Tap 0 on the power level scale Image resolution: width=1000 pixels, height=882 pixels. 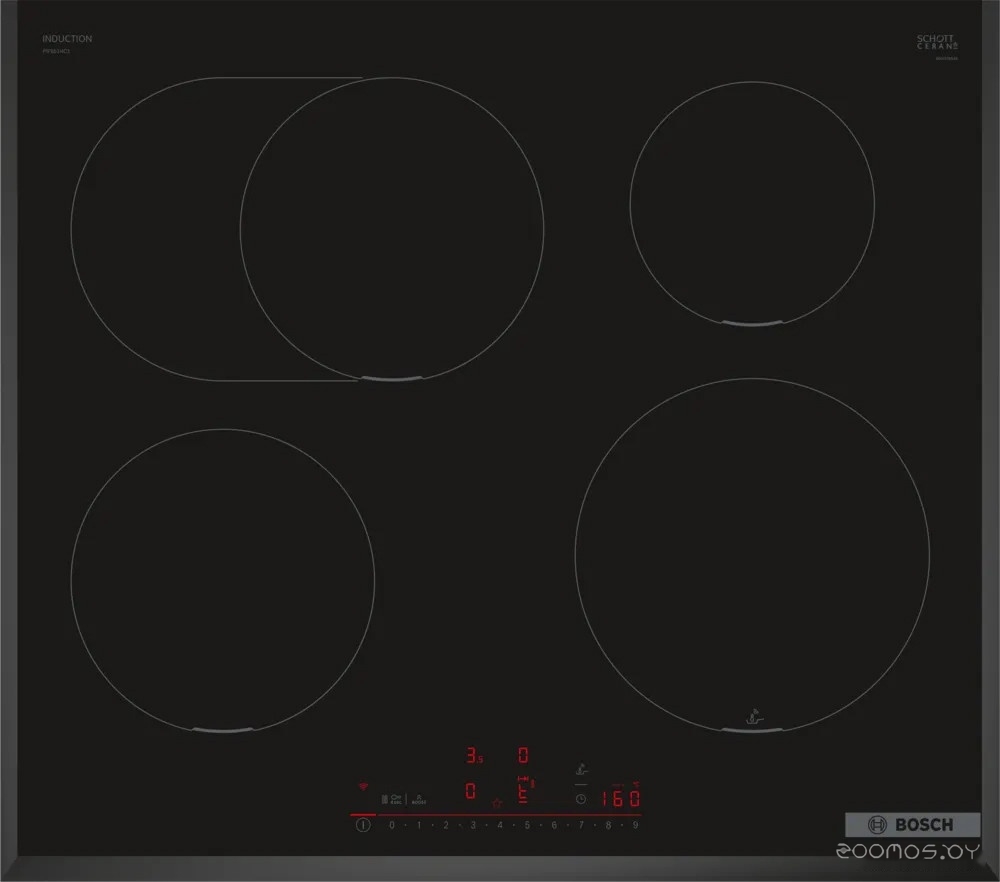click(x=391, y=825)
